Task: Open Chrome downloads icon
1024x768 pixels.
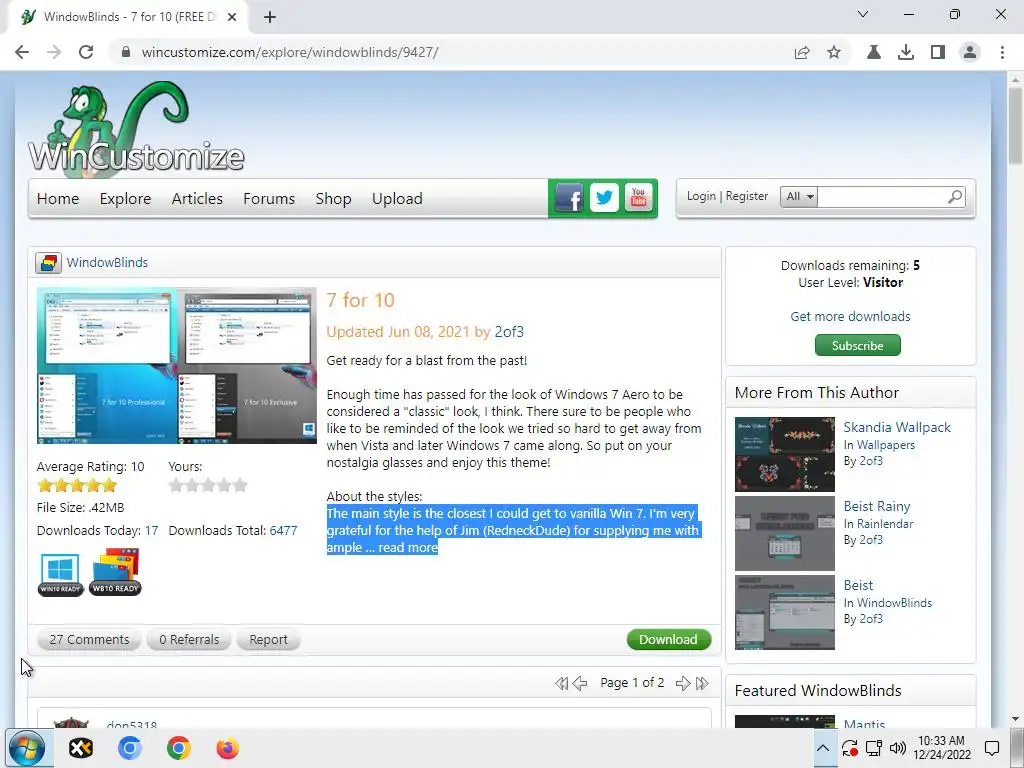Action: click(x=906, y=52)
